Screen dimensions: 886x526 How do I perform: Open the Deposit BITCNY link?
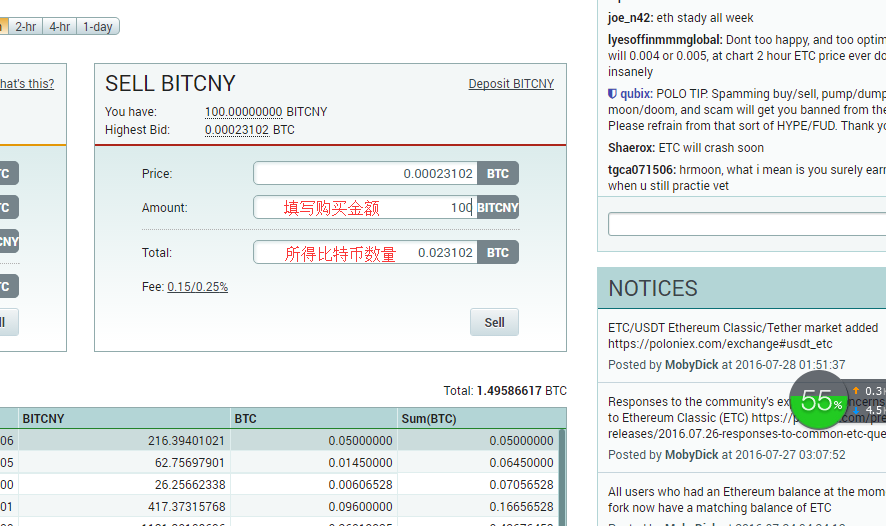[x=511, y=84]
